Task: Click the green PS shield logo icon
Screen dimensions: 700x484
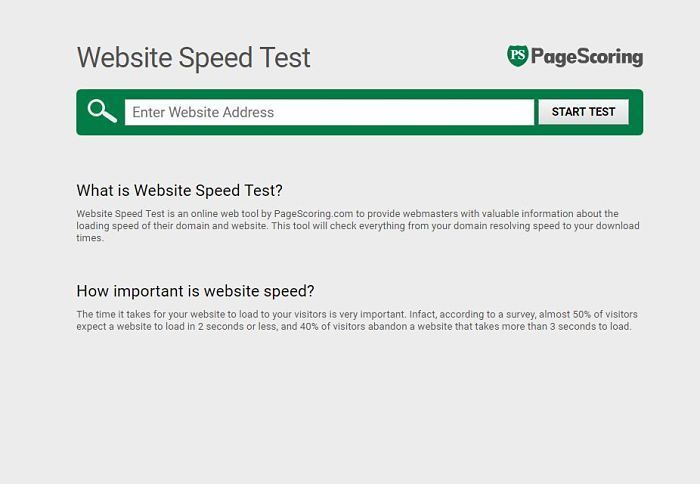Action: tap(517, 56)
